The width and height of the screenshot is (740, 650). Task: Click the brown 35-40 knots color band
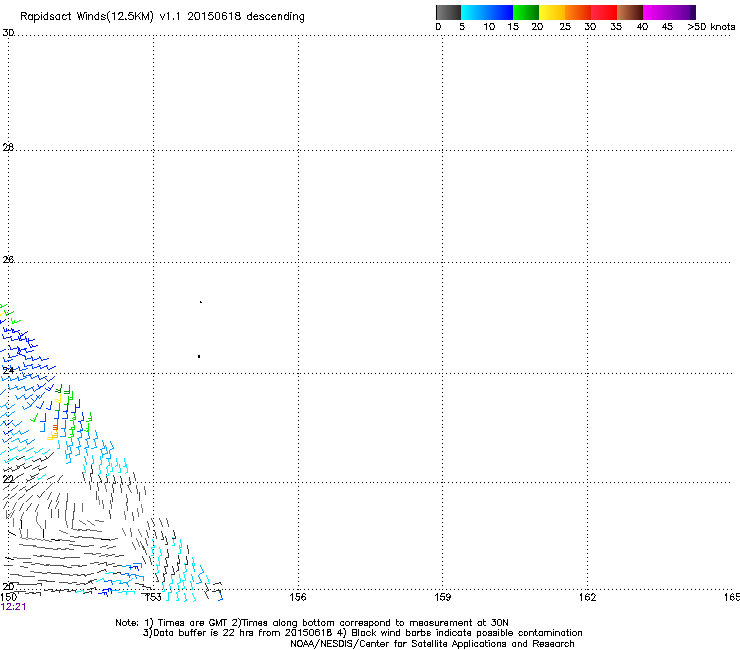point(630,12)
